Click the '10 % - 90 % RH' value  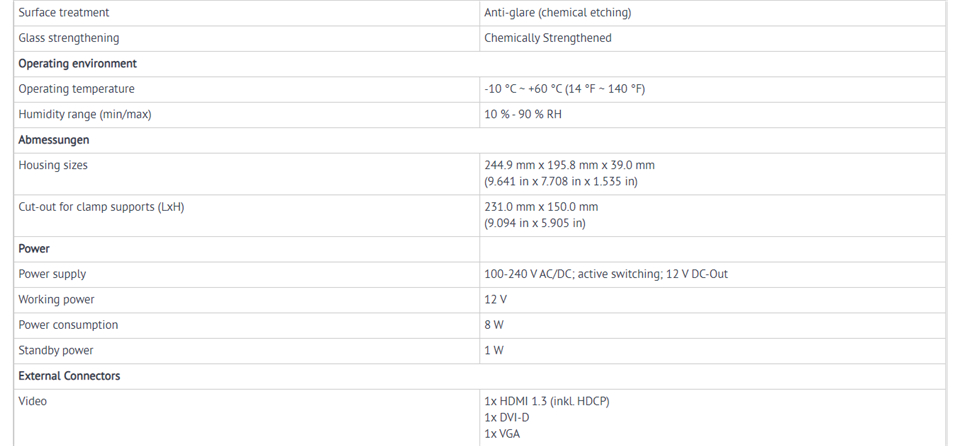point(522,114)
